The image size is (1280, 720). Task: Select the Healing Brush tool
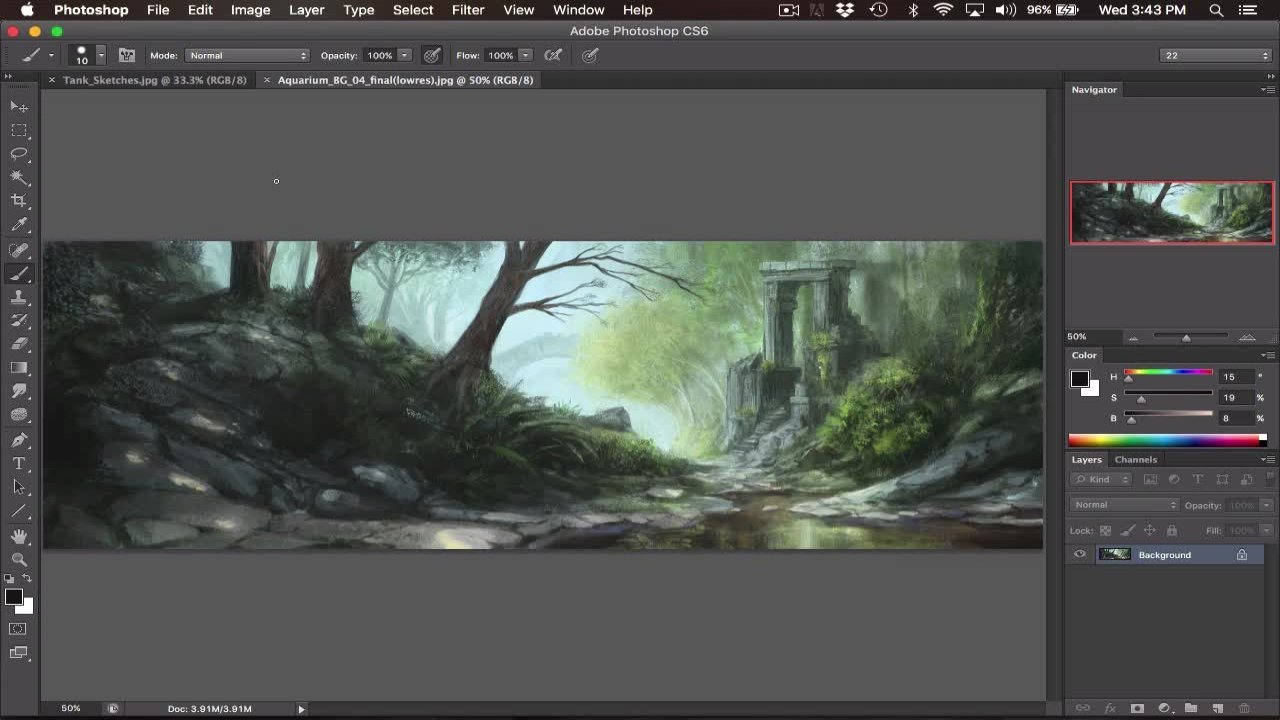pos(19,250)
